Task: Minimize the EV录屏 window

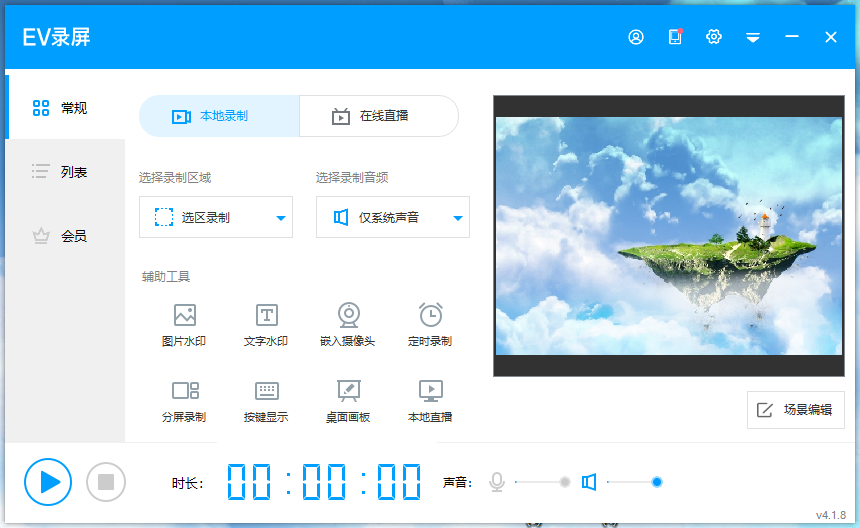Action: (x=791, y=37)
